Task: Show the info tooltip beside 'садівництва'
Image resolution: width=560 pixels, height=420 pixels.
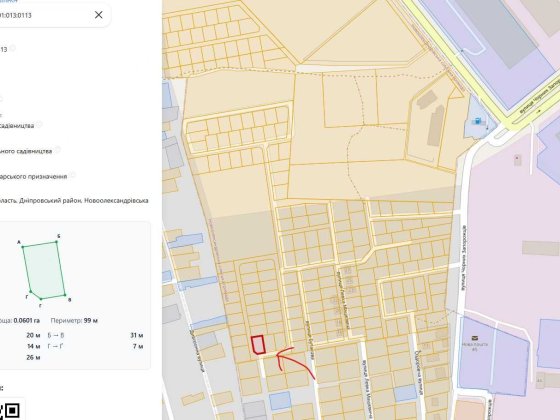Action: point(39,124)
